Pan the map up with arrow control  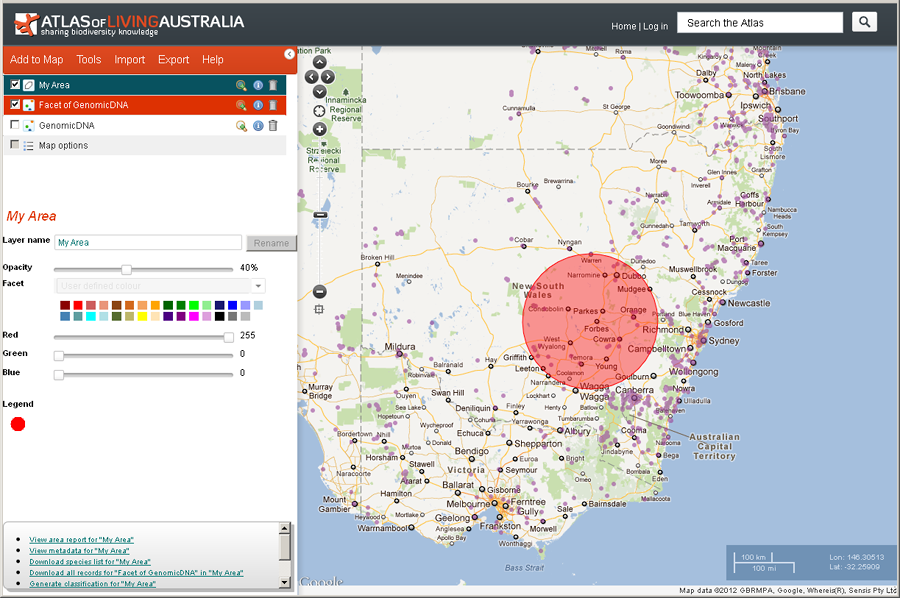[x=319, y=62]
